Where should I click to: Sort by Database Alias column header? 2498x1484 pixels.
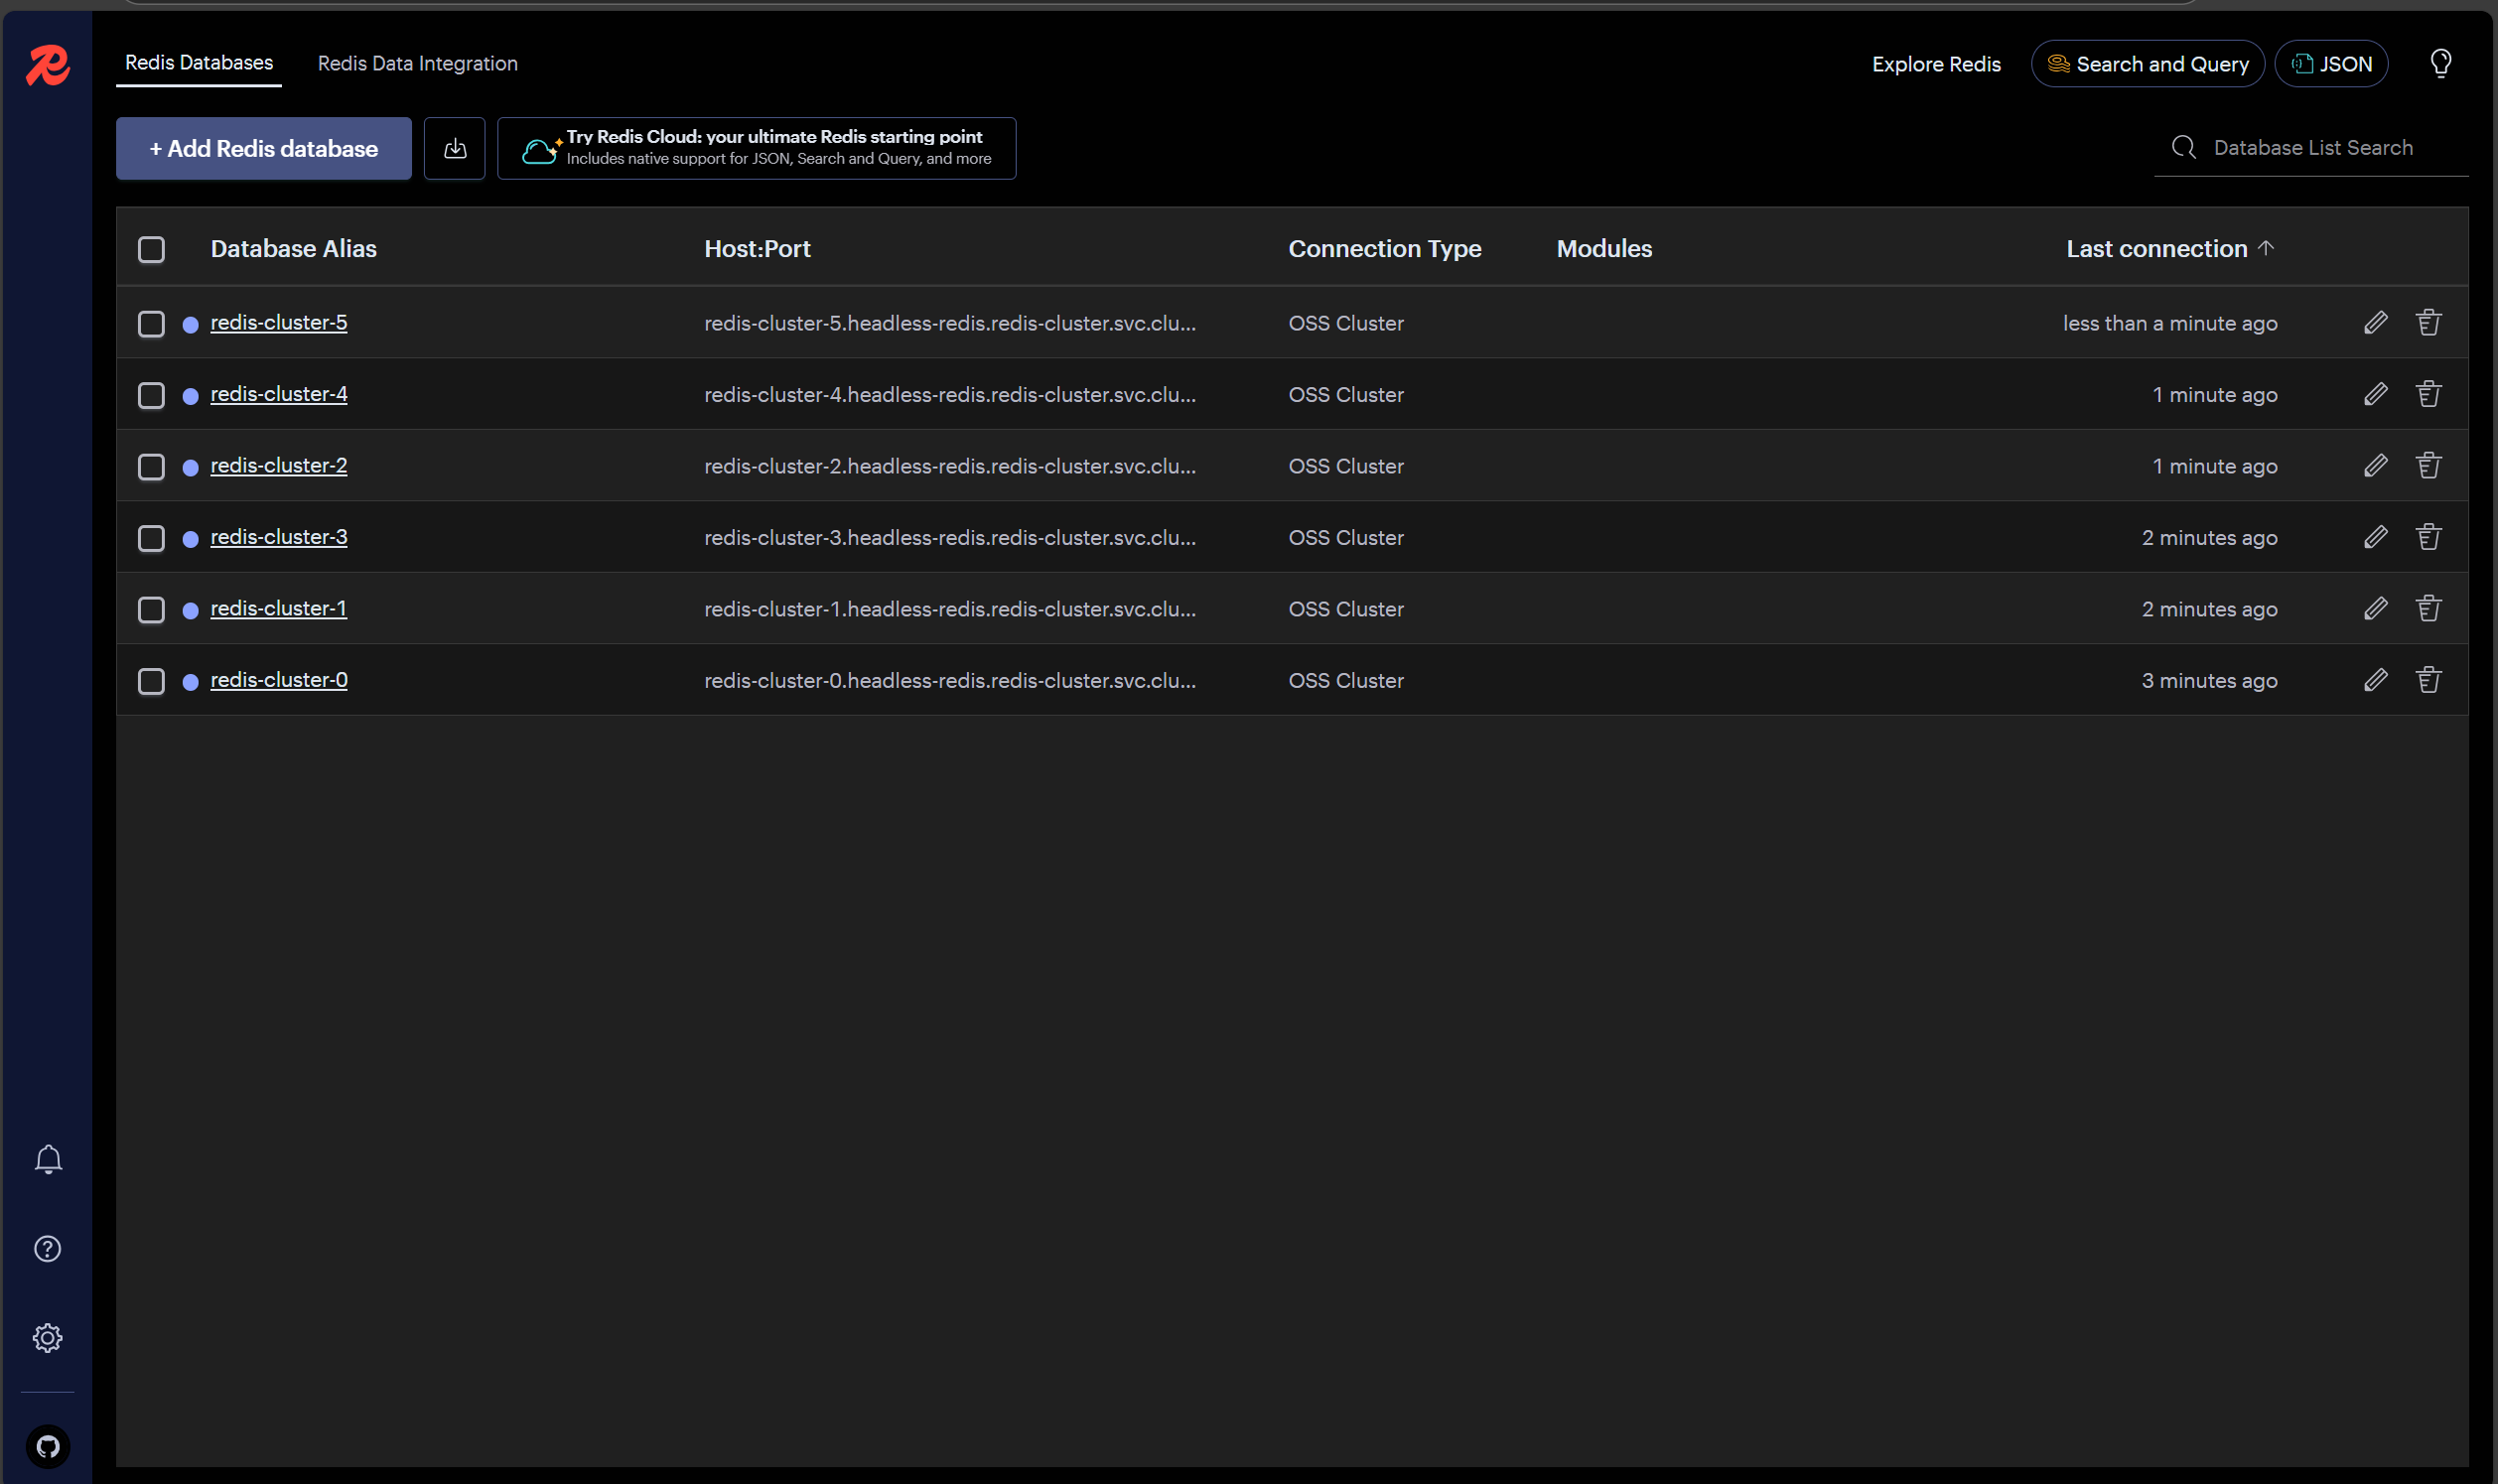293,248
